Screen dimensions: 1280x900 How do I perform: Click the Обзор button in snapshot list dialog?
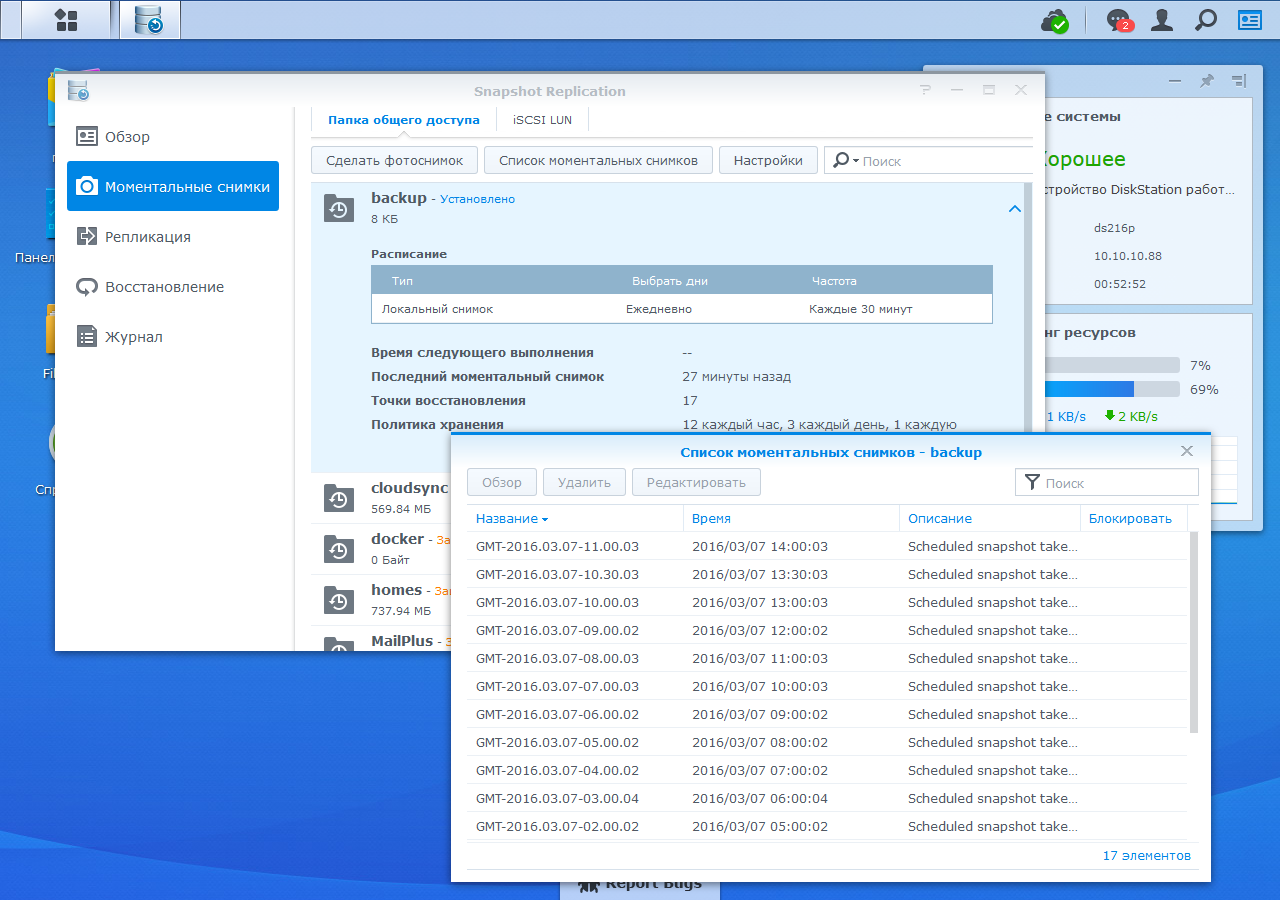click(x=502, y=482)
